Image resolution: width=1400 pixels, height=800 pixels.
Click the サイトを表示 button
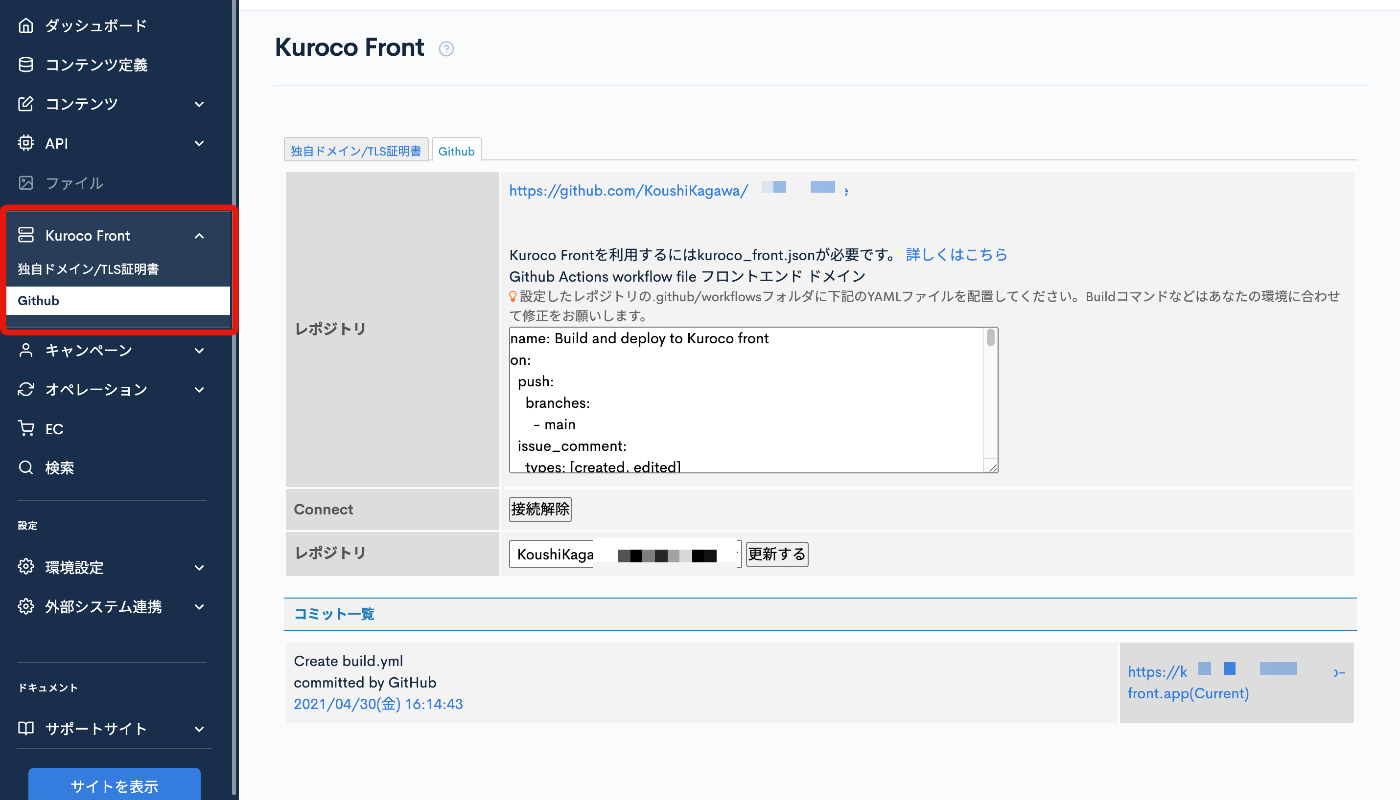114,785
